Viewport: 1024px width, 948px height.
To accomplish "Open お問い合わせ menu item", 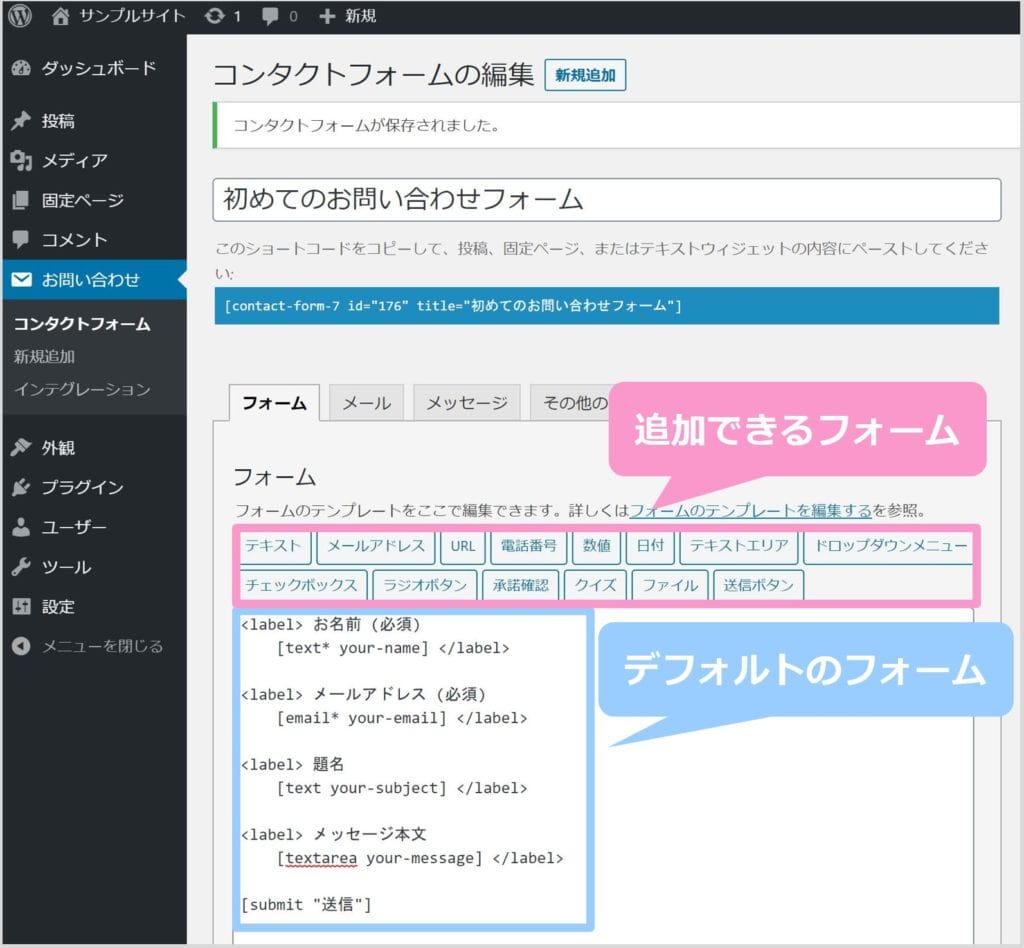I will (x=95, y=279).
